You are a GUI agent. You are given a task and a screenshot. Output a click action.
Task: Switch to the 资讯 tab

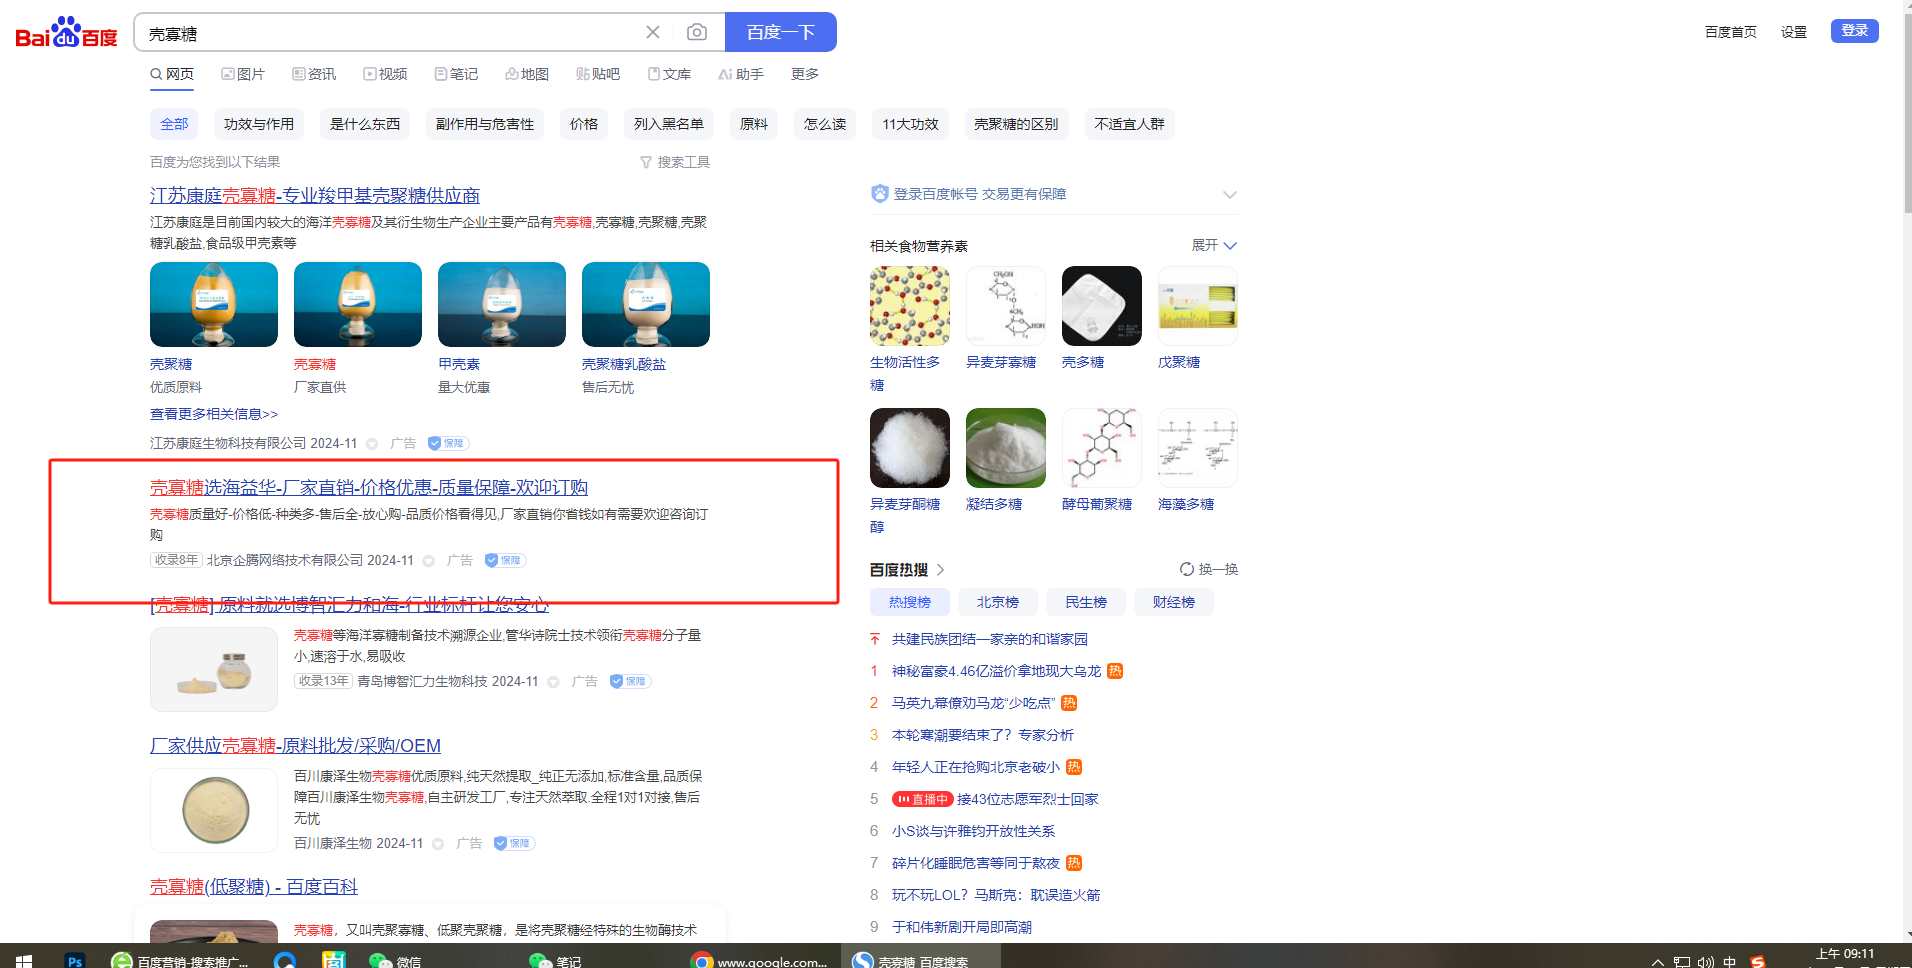[x=314, y=74]
